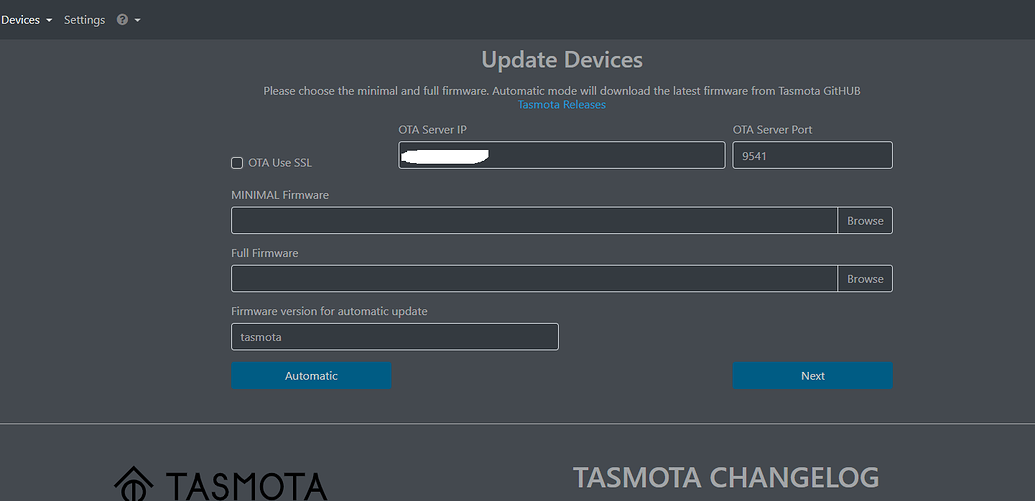Enable the OTA Use SSL checkbox
This screenshot has width=1035, height=501.
(237, 163)
